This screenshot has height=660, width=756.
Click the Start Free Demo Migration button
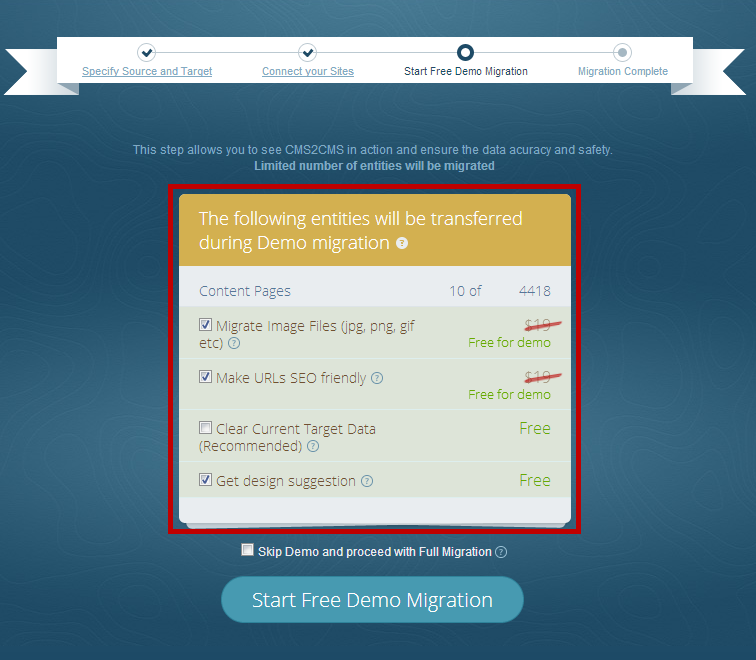click(372, 600)
